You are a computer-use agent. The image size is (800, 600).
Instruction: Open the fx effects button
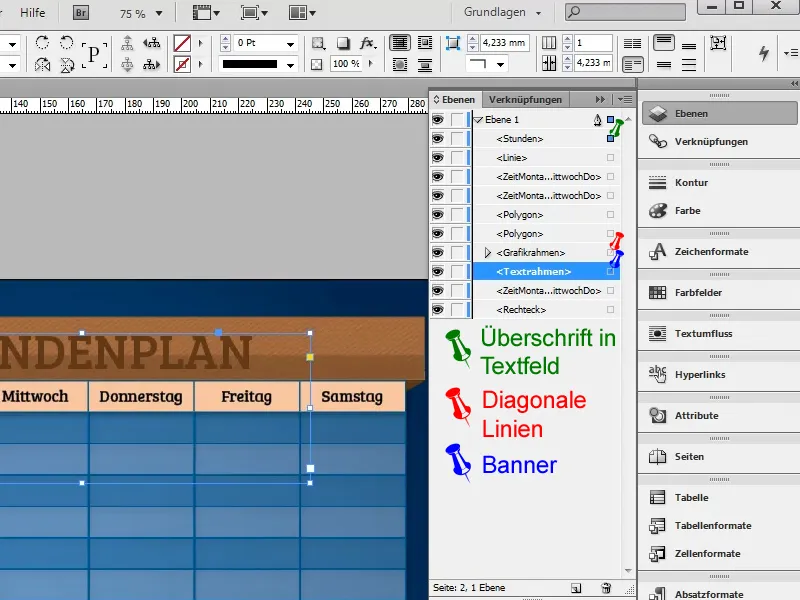click(368, 43)
